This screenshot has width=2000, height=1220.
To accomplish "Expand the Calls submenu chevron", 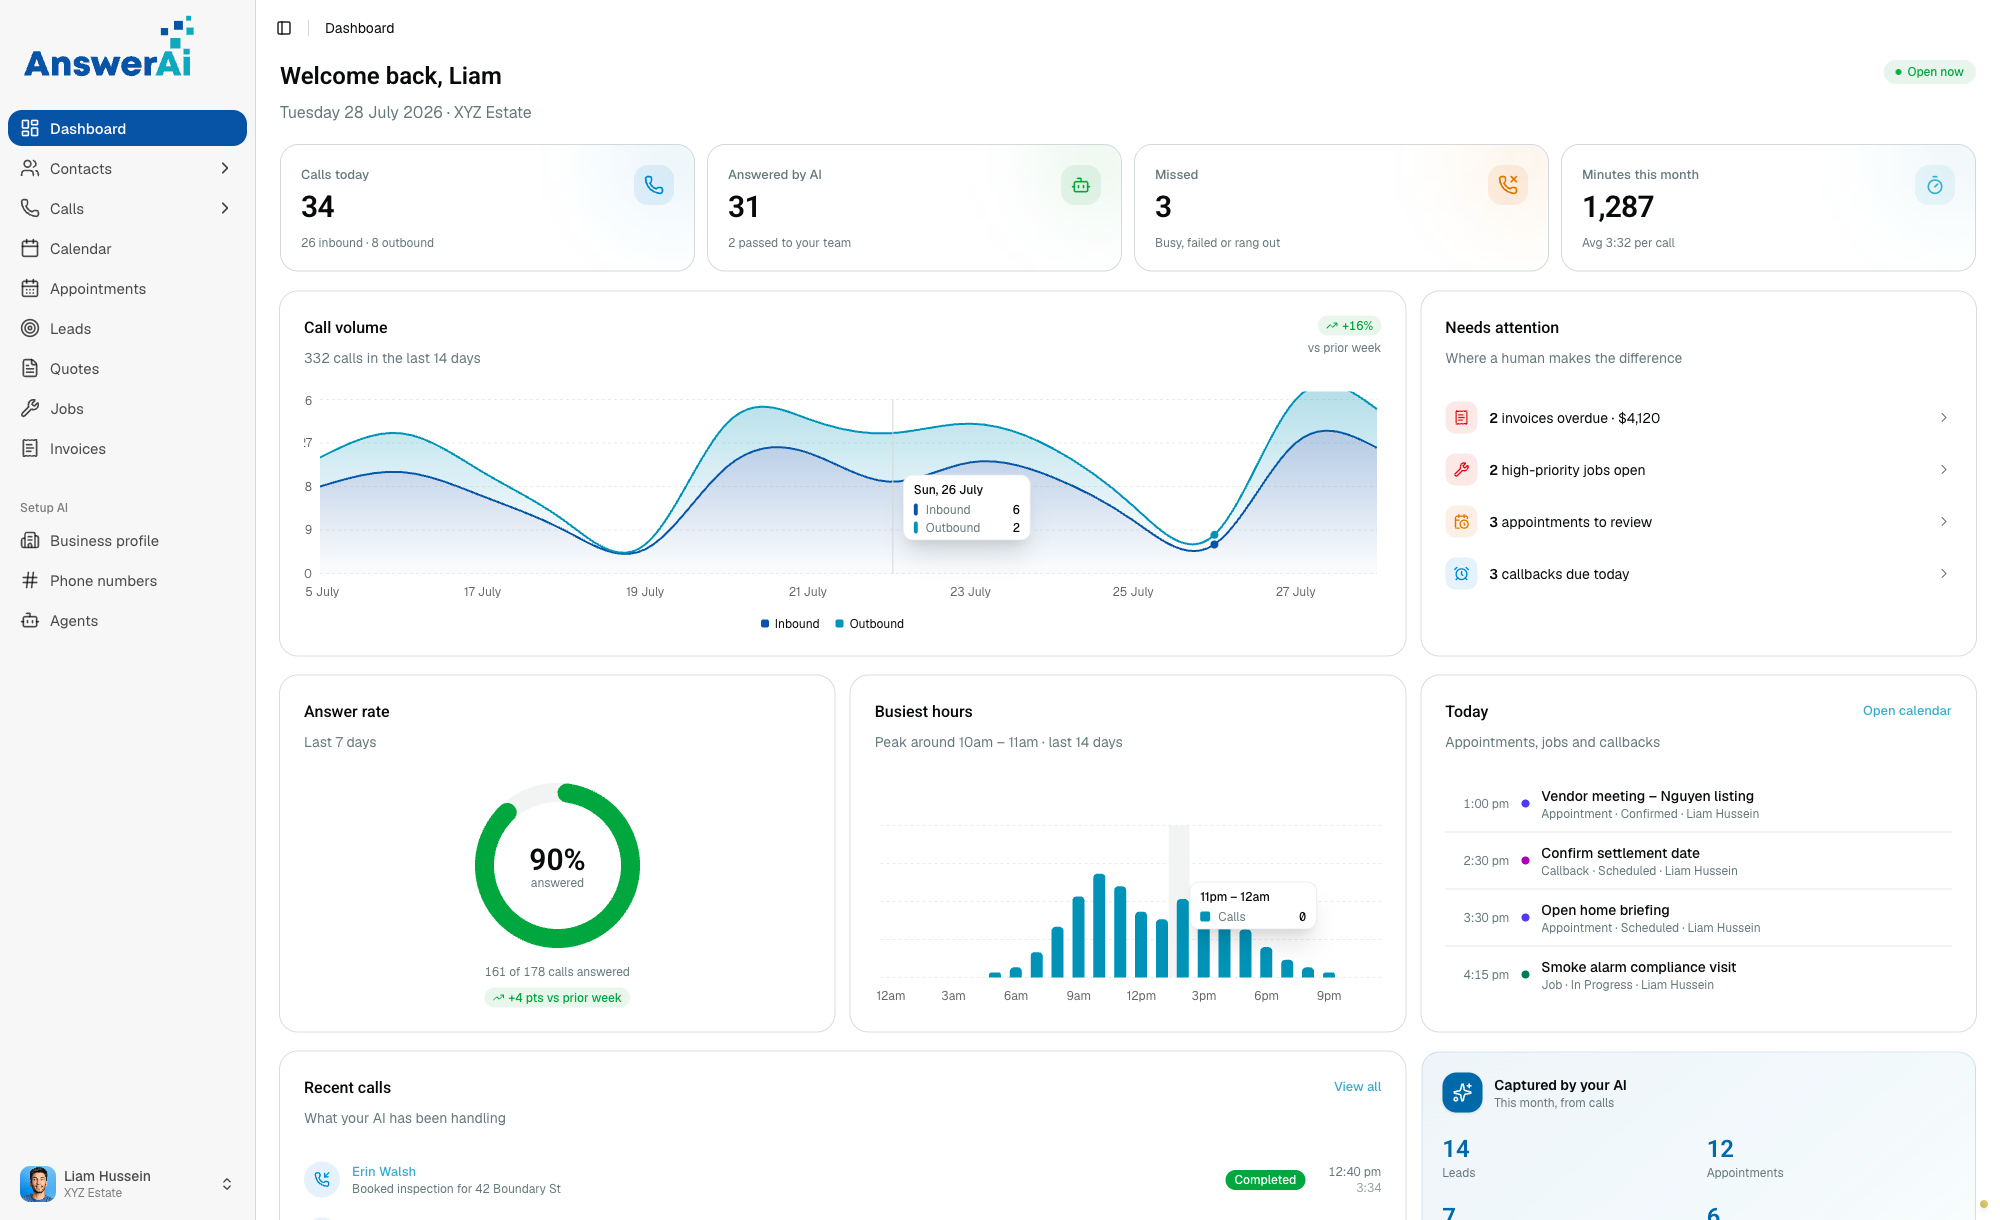I will (225, 208).
